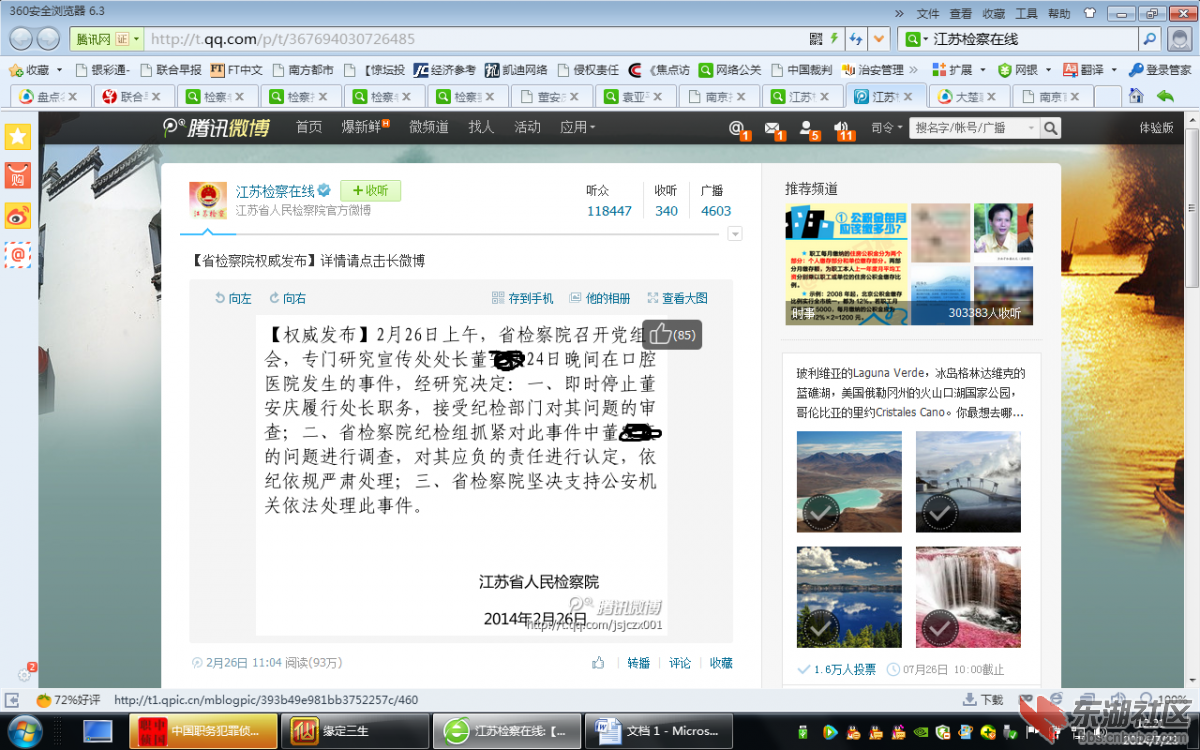
Task: Expand the post options dropdown arrow
Action: 735,233
